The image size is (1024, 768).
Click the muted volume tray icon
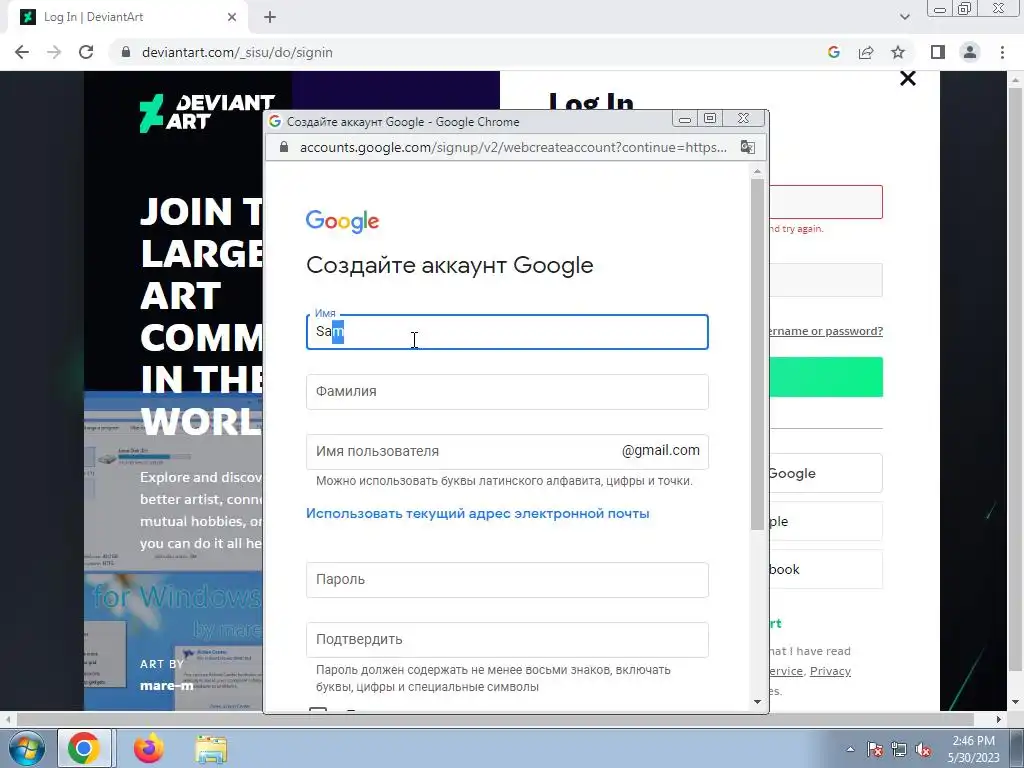[x=923, y=749]
